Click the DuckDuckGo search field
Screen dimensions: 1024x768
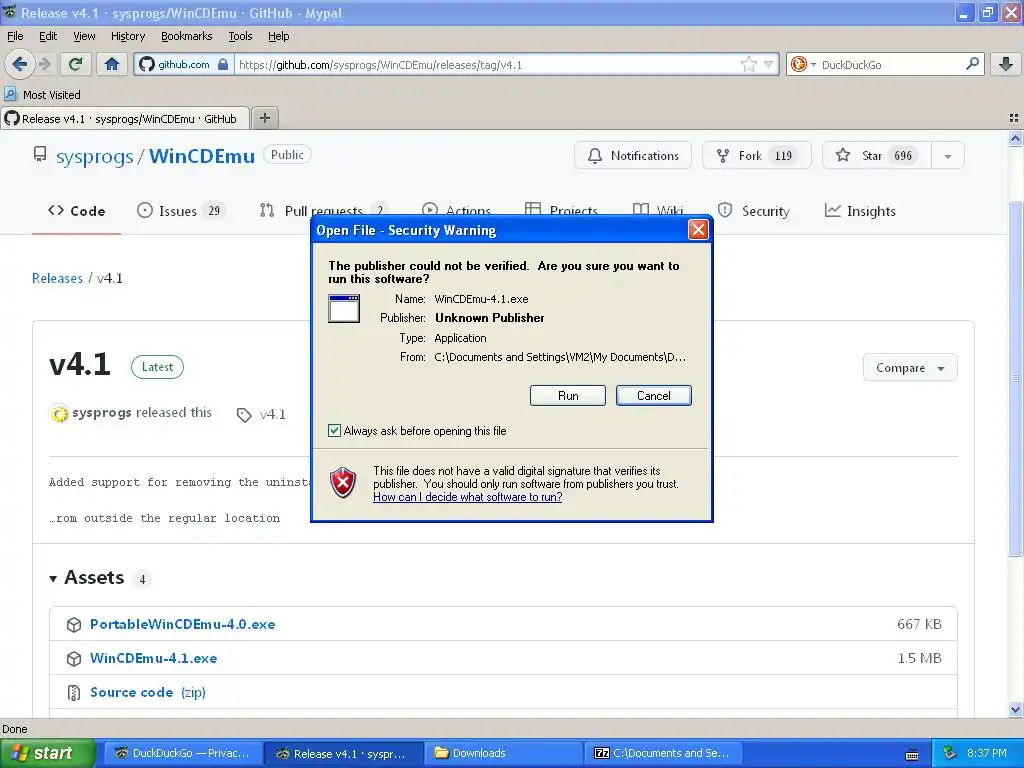tap(890, 65)
